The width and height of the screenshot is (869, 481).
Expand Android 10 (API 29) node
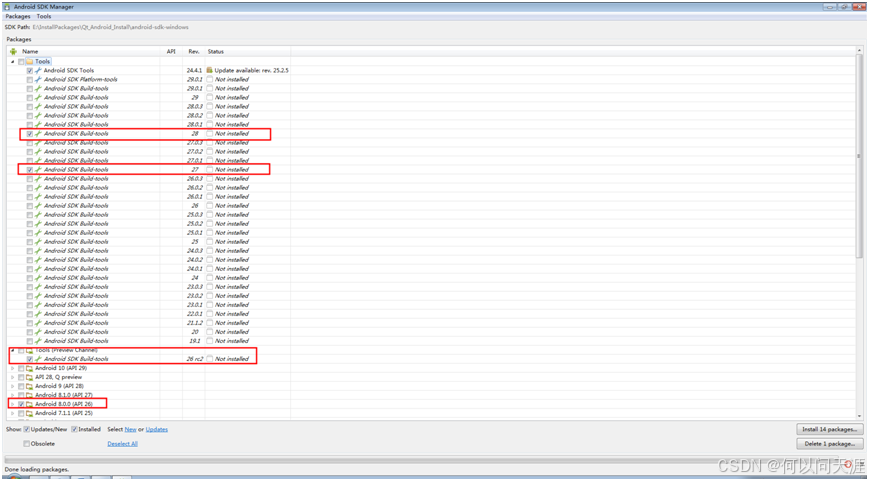[x=13, y=368]
